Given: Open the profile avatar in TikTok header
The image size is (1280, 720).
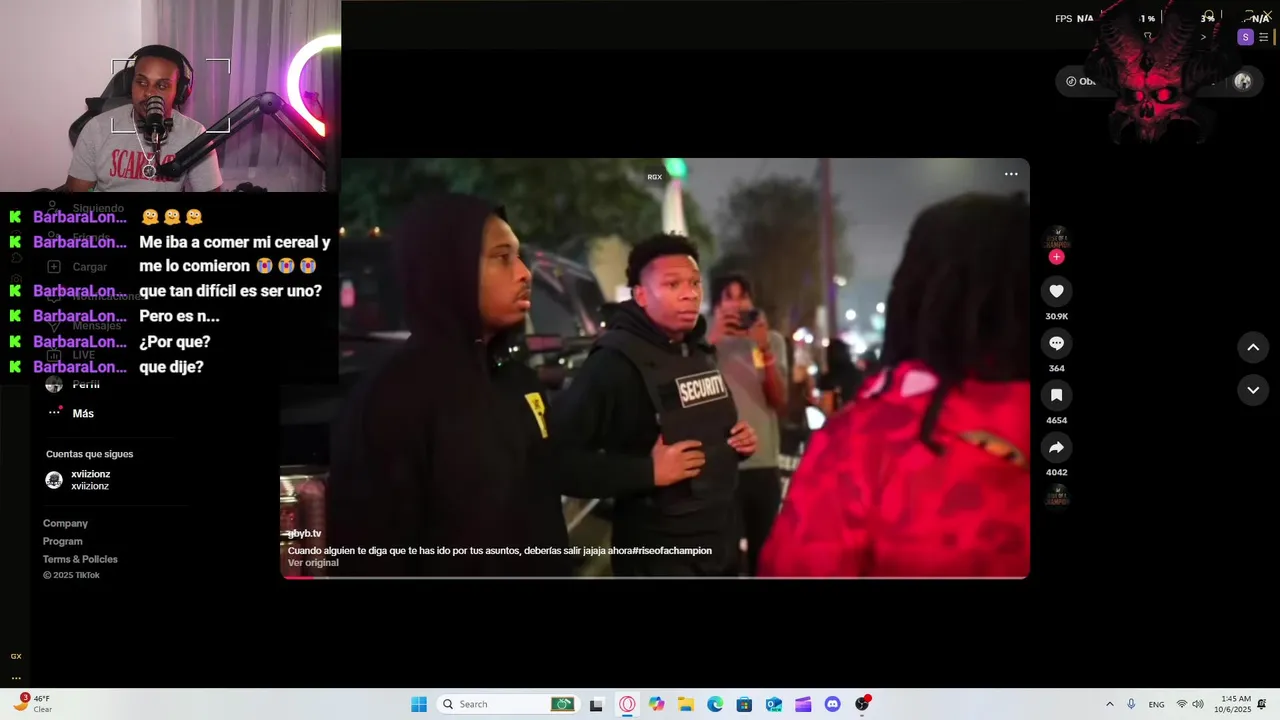Looking at the screenshot, I should [x=1242, y=82].
